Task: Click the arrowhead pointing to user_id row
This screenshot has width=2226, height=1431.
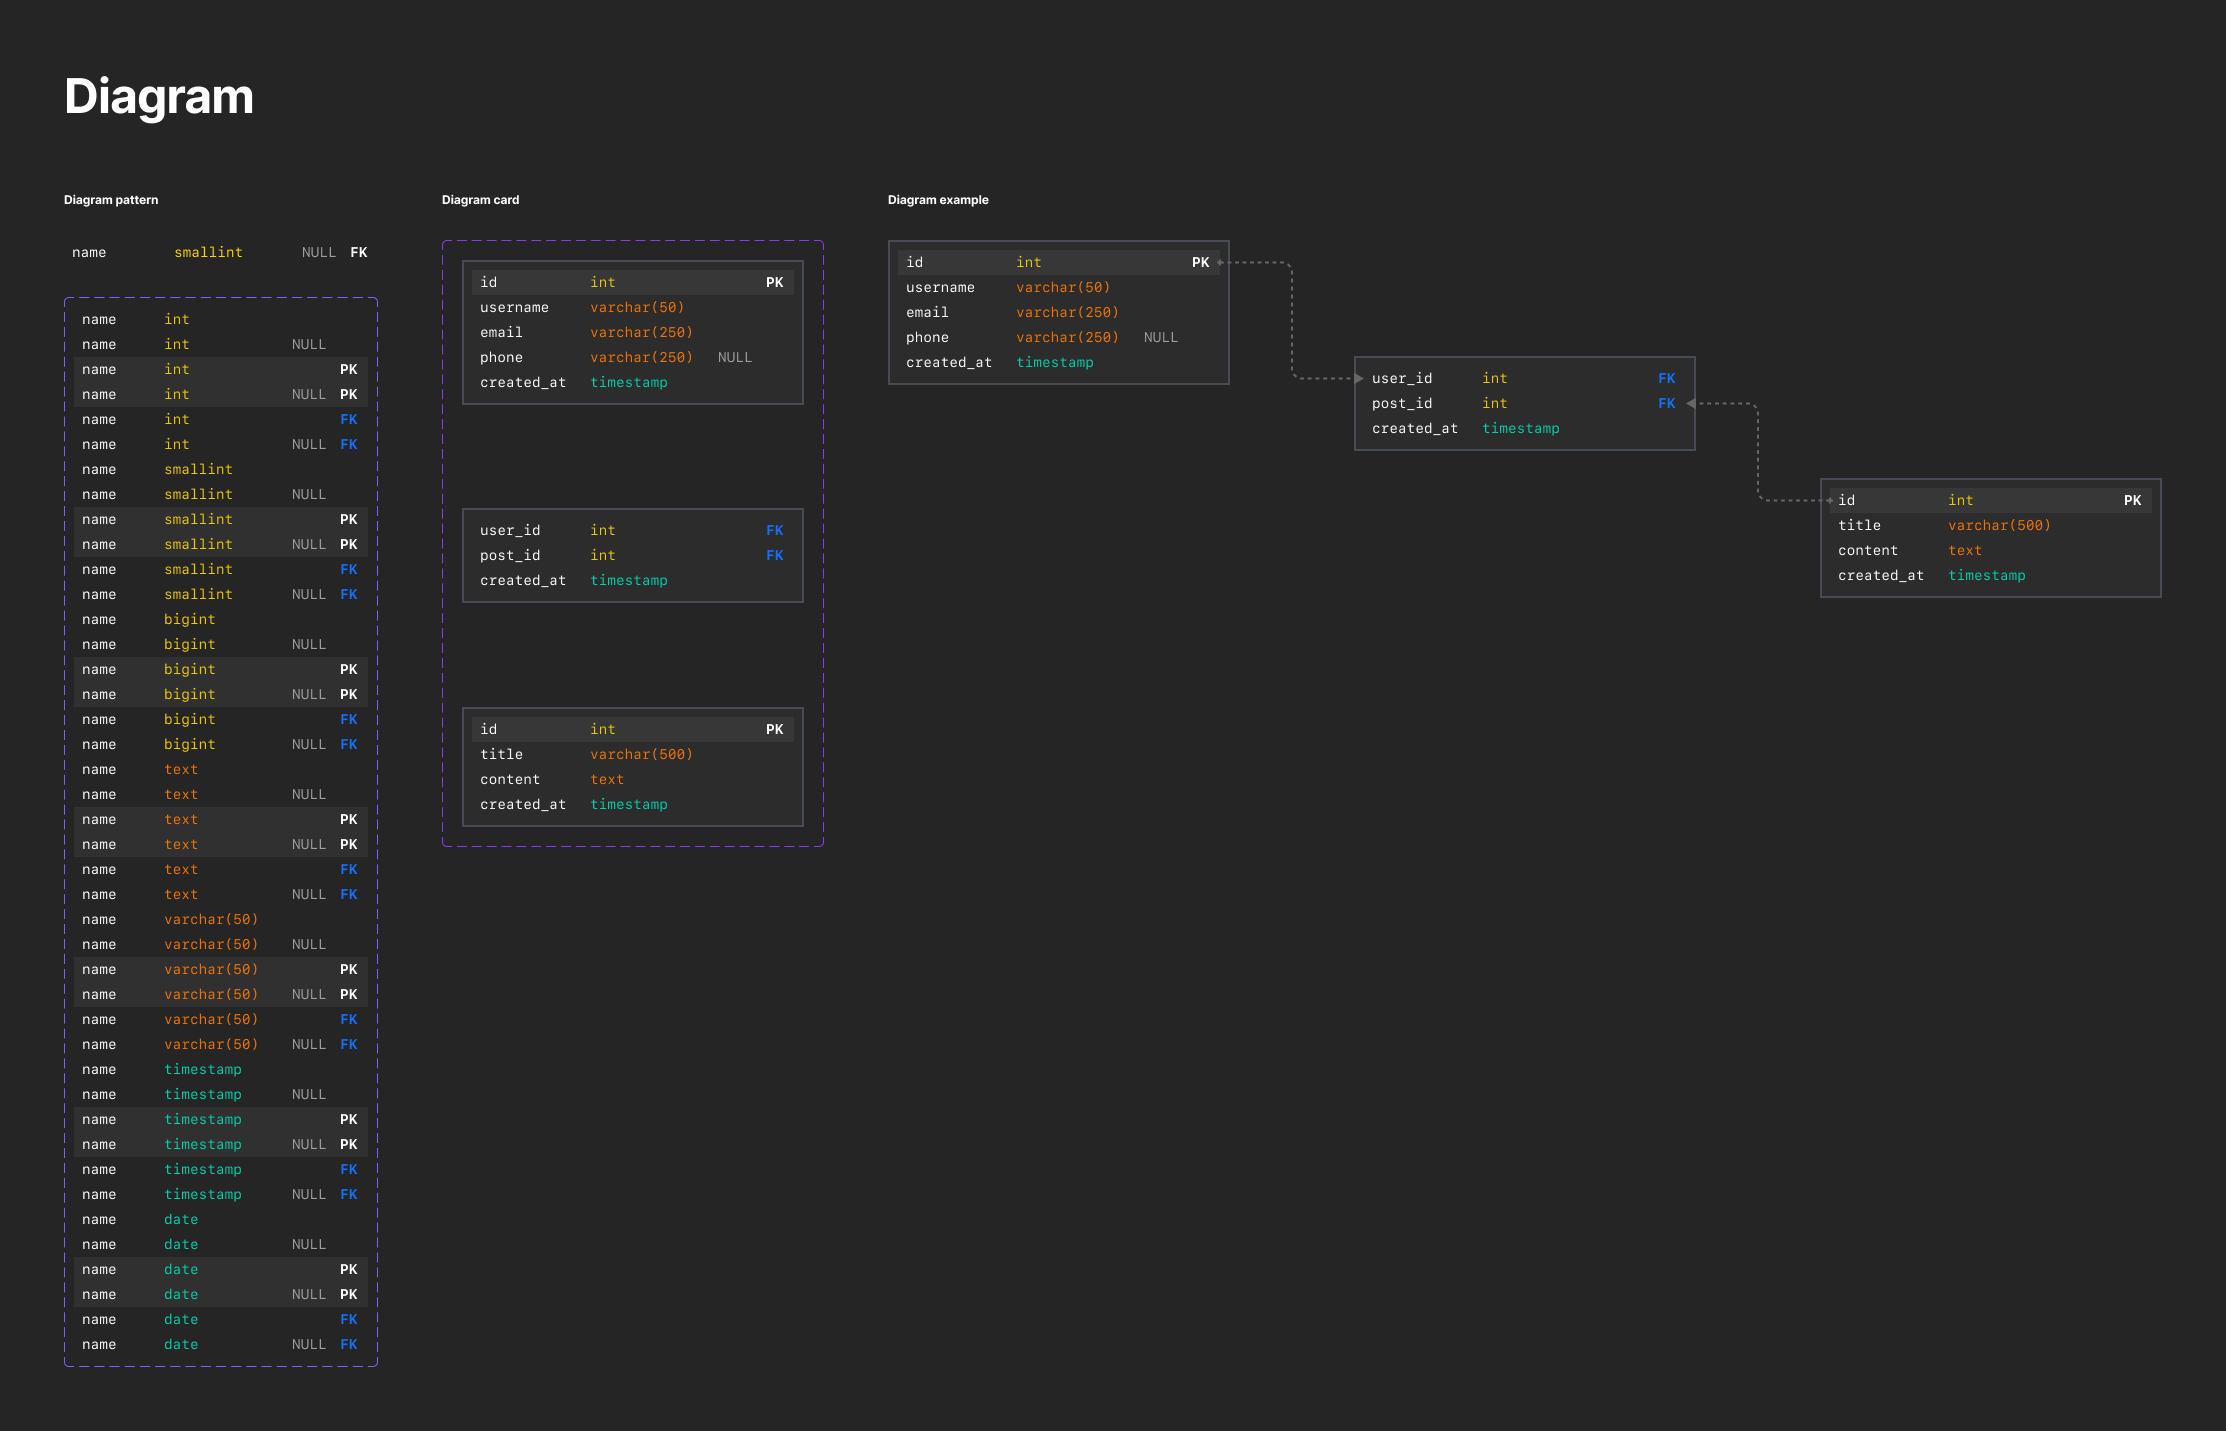Action: 1359,378
